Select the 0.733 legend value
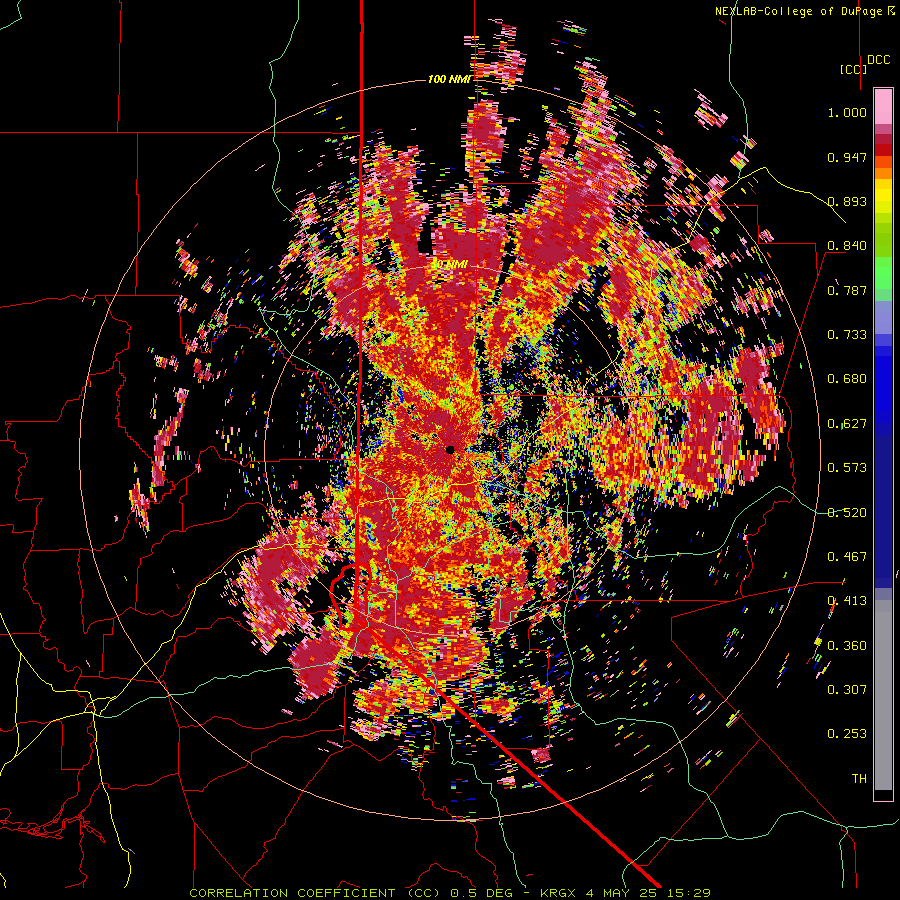 [847, 335]
